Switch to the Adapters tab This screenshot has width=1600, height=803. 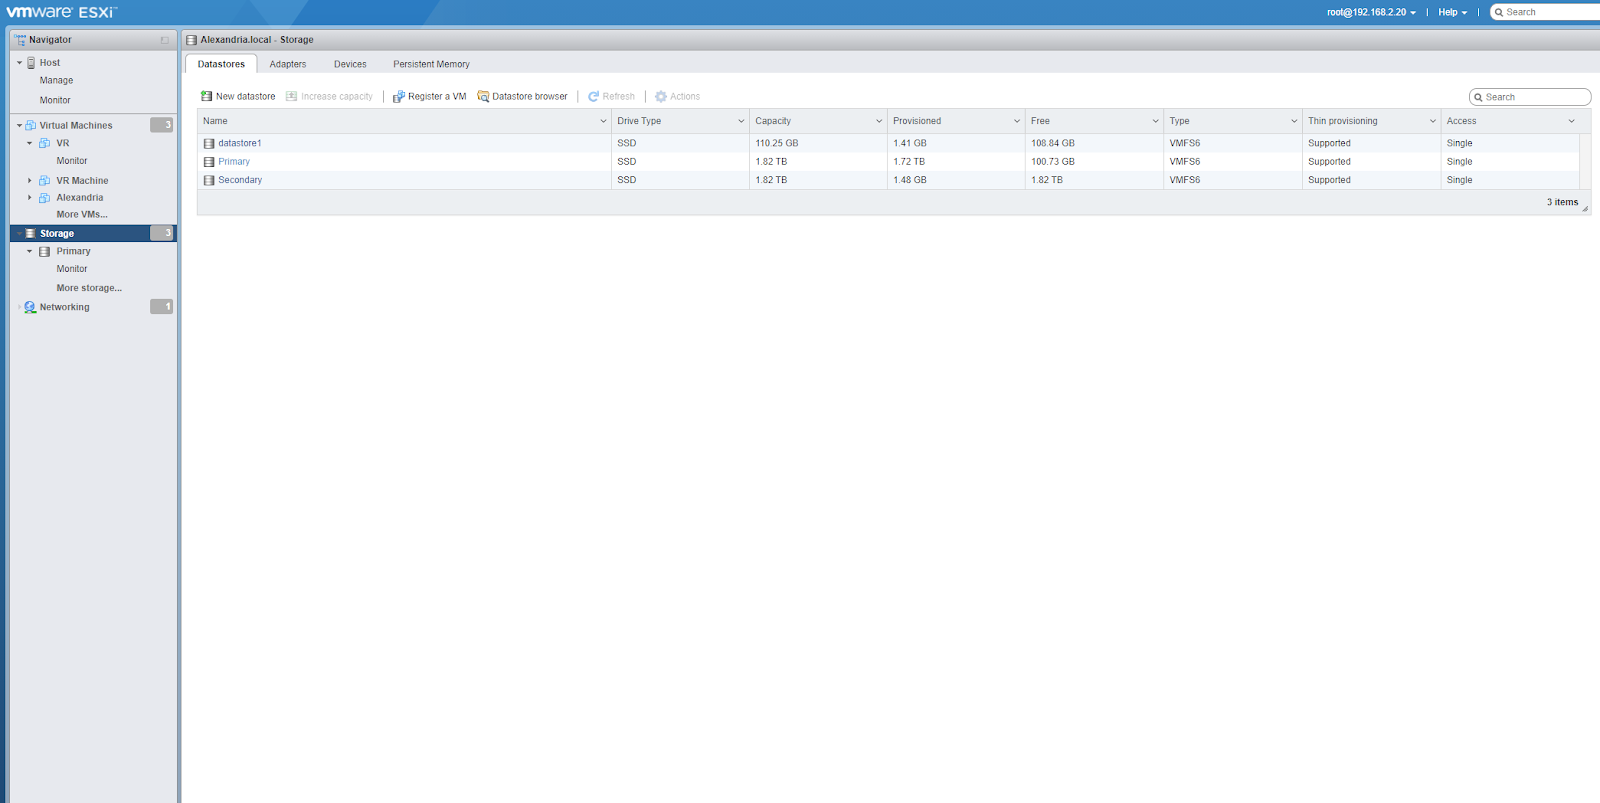(288, 64)
